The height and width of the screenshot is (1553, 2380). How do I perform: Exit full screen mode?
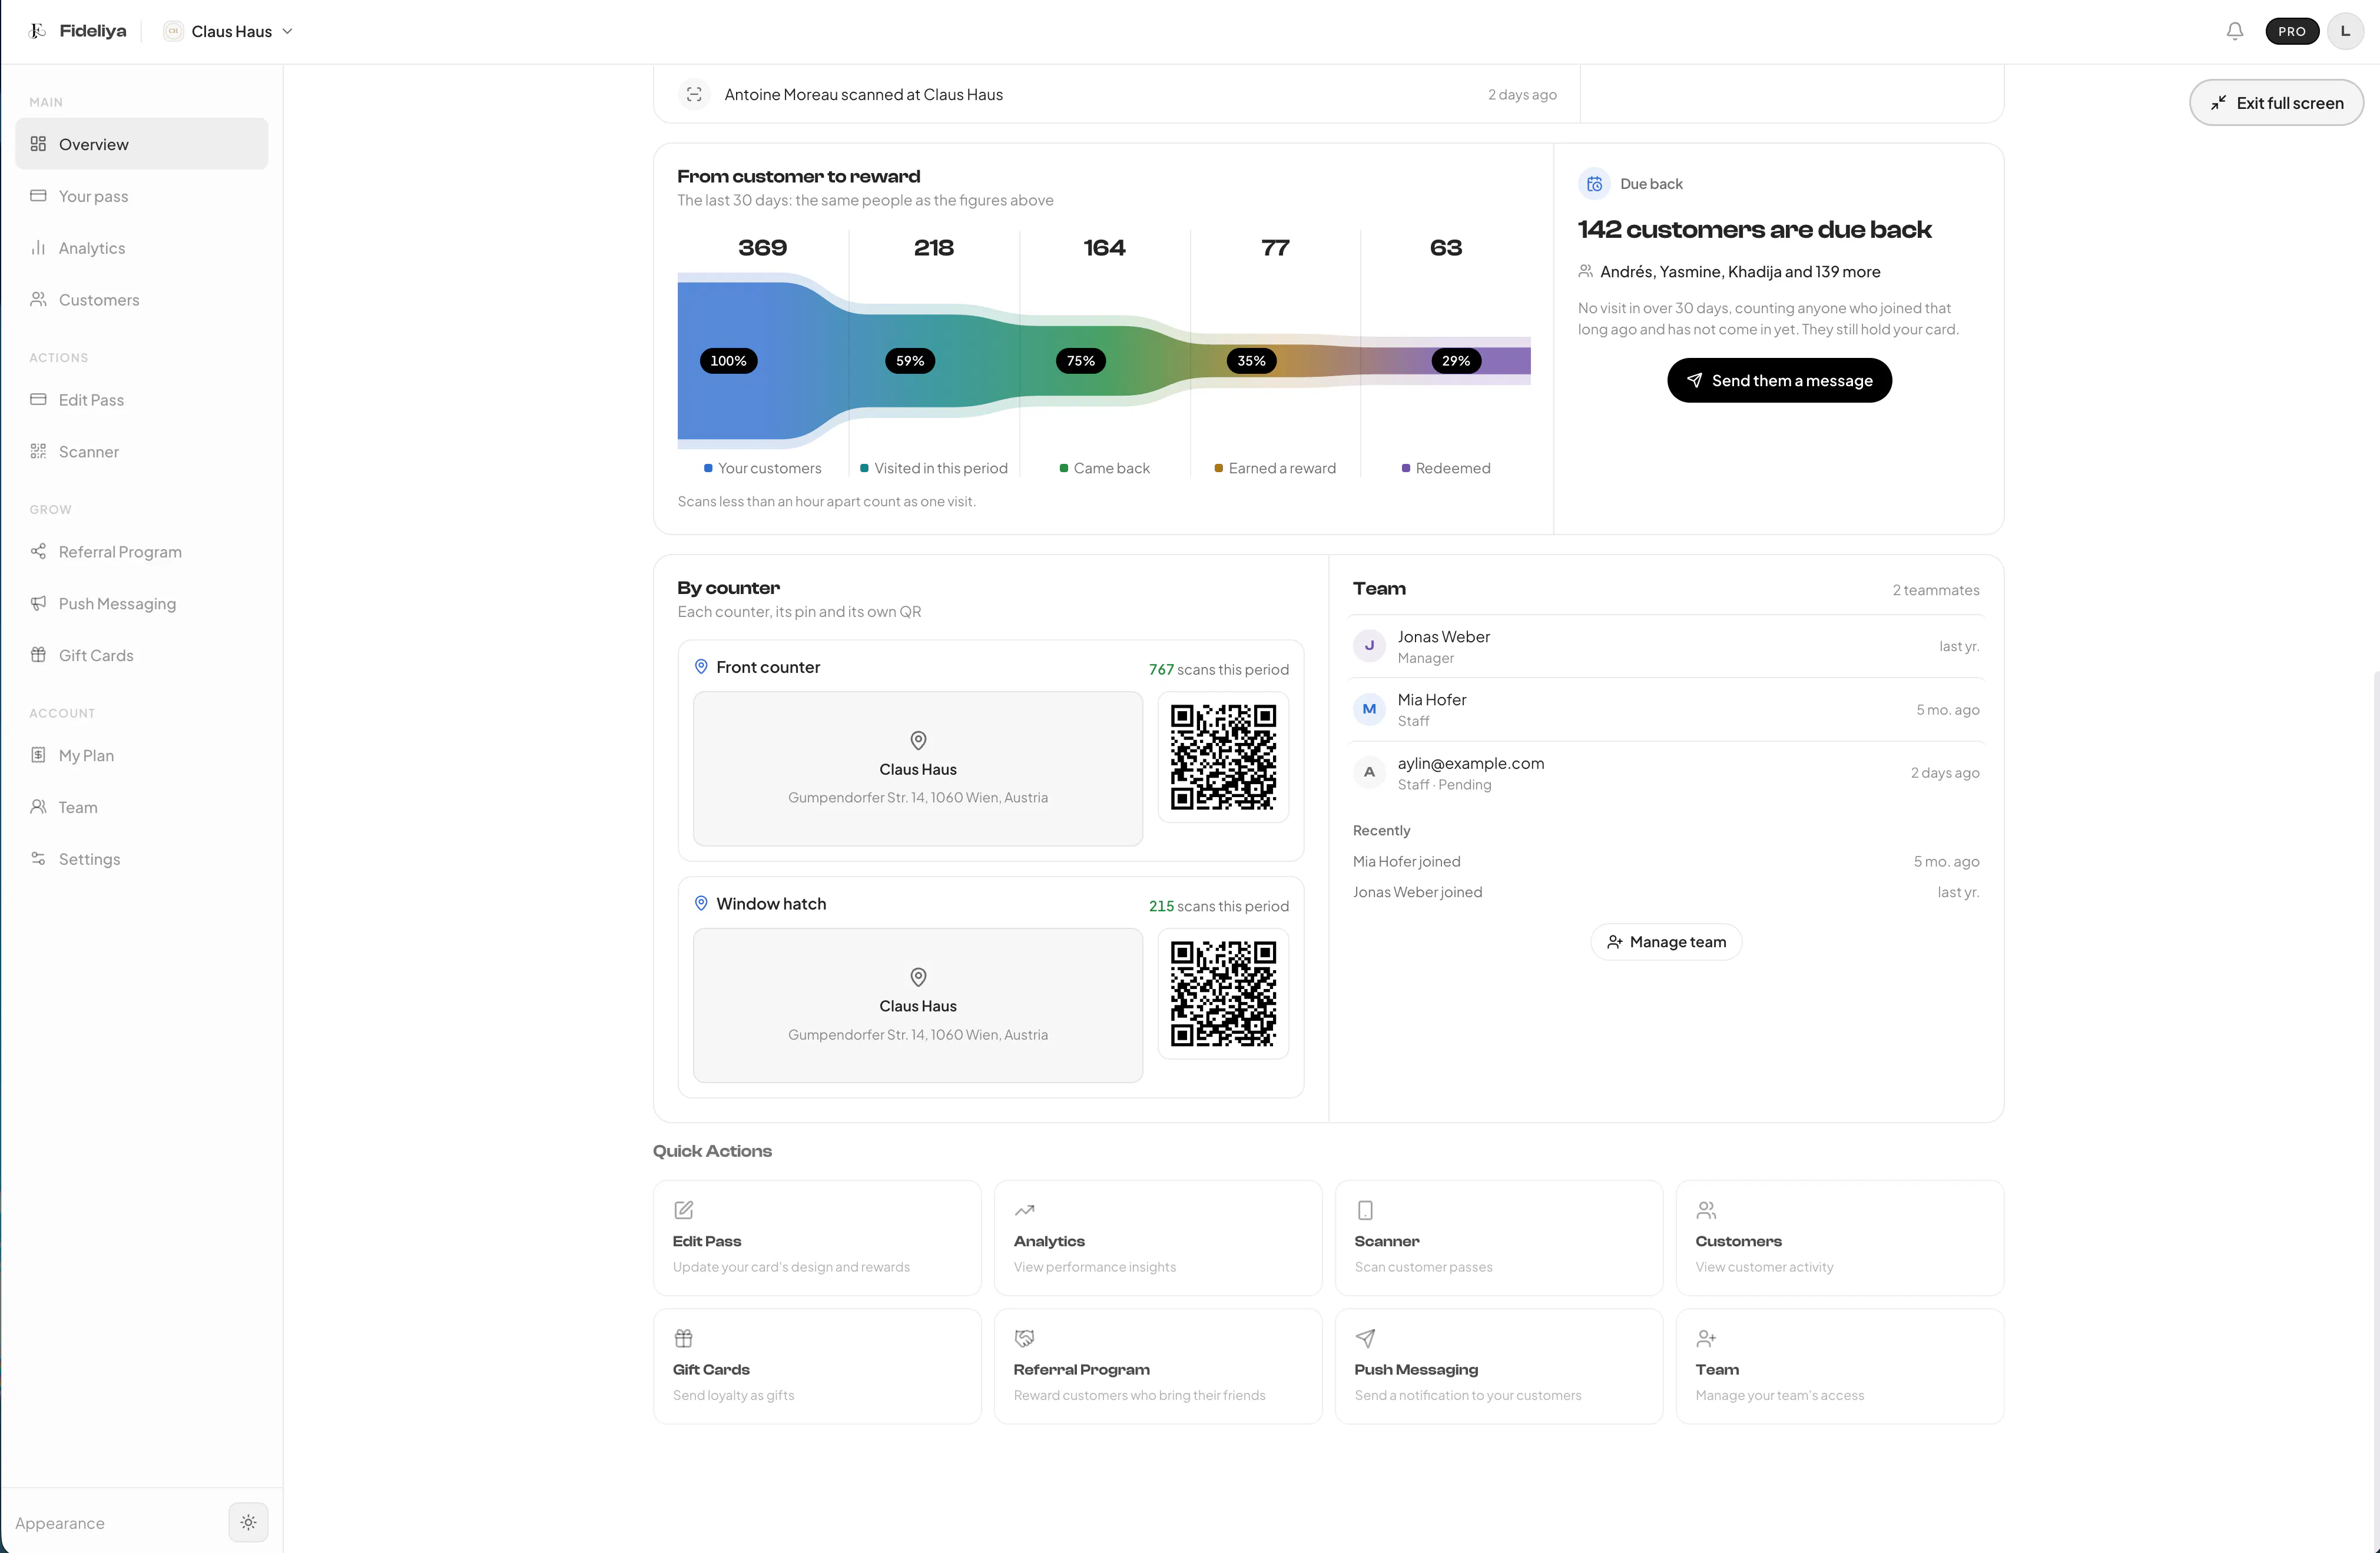point(2276,103)
